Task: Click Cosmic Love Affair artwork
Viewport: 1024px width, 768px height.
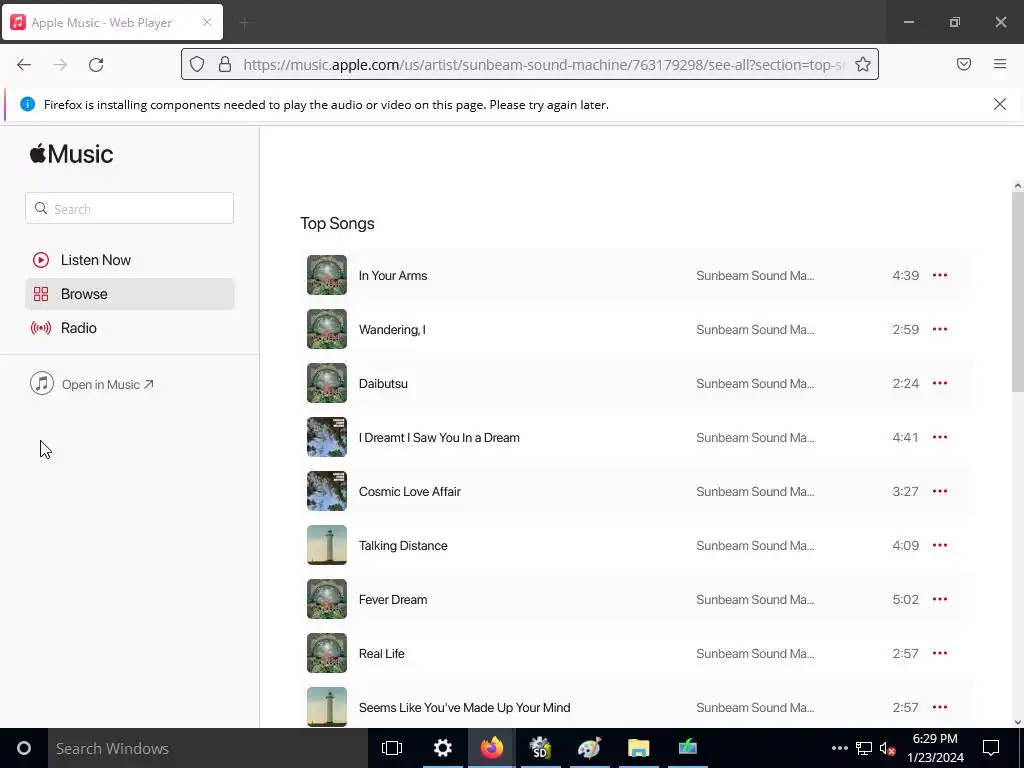Action: click(x=327, y=491)
